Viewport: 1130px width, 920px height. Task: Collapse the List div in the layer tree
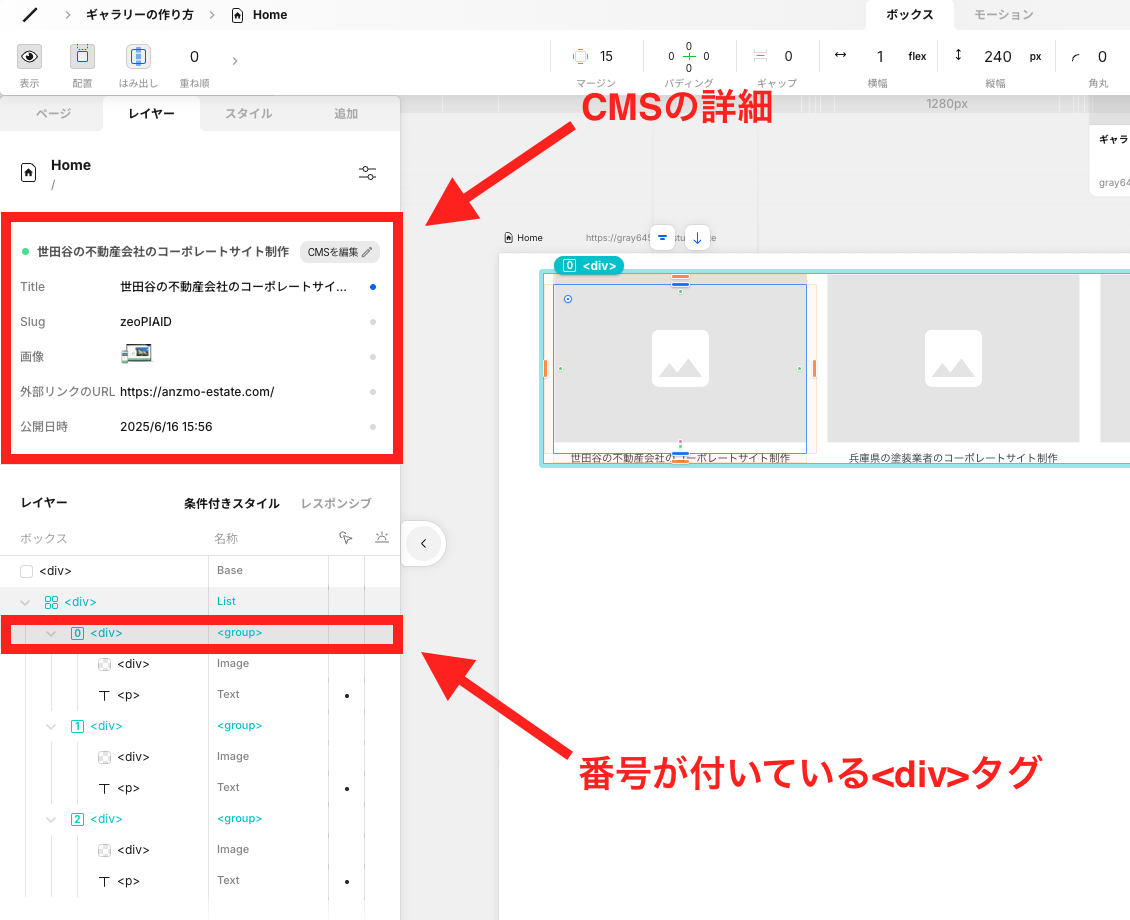[x=24, y=601]
